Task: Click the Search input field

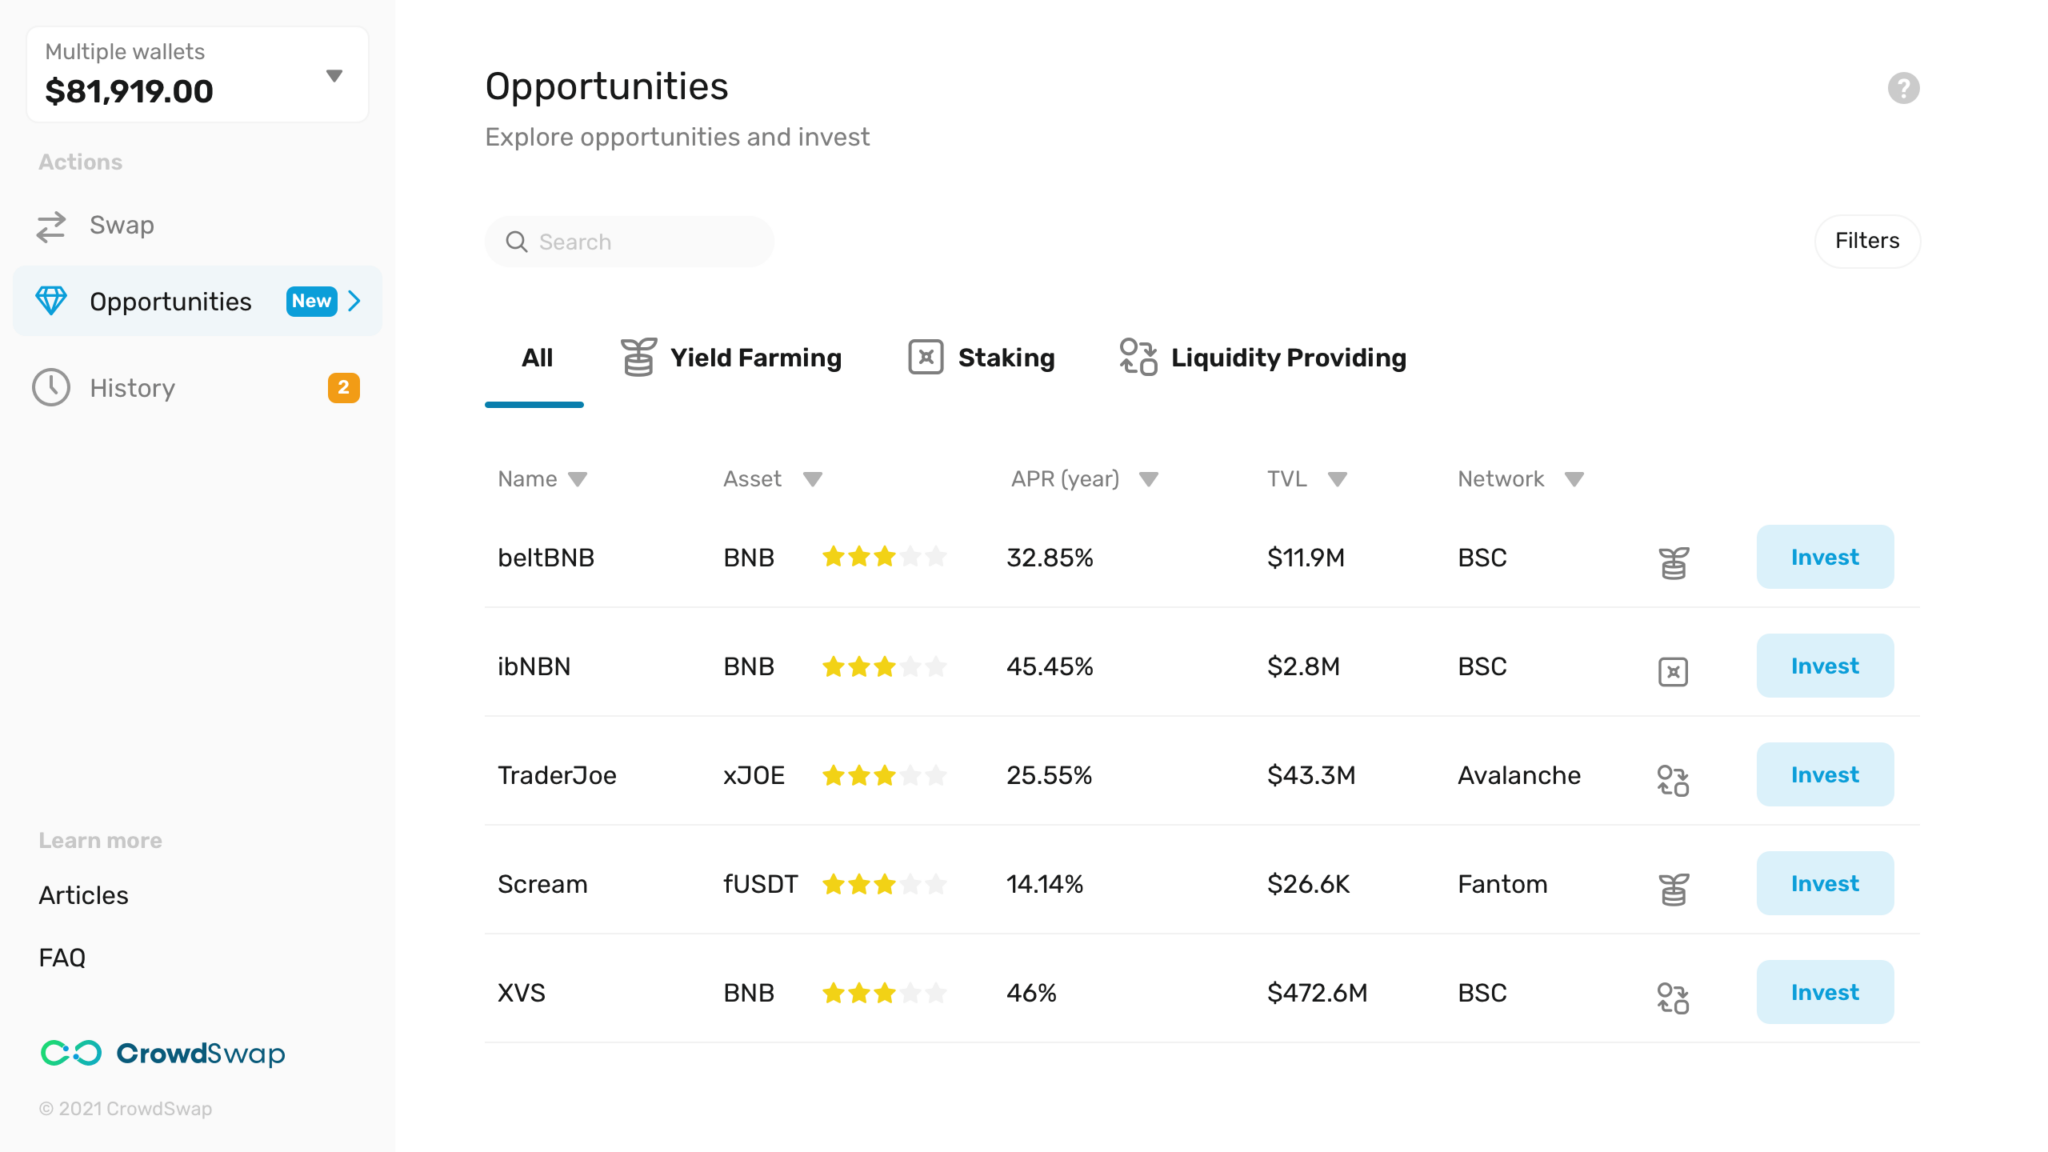Action: [640, 242]
